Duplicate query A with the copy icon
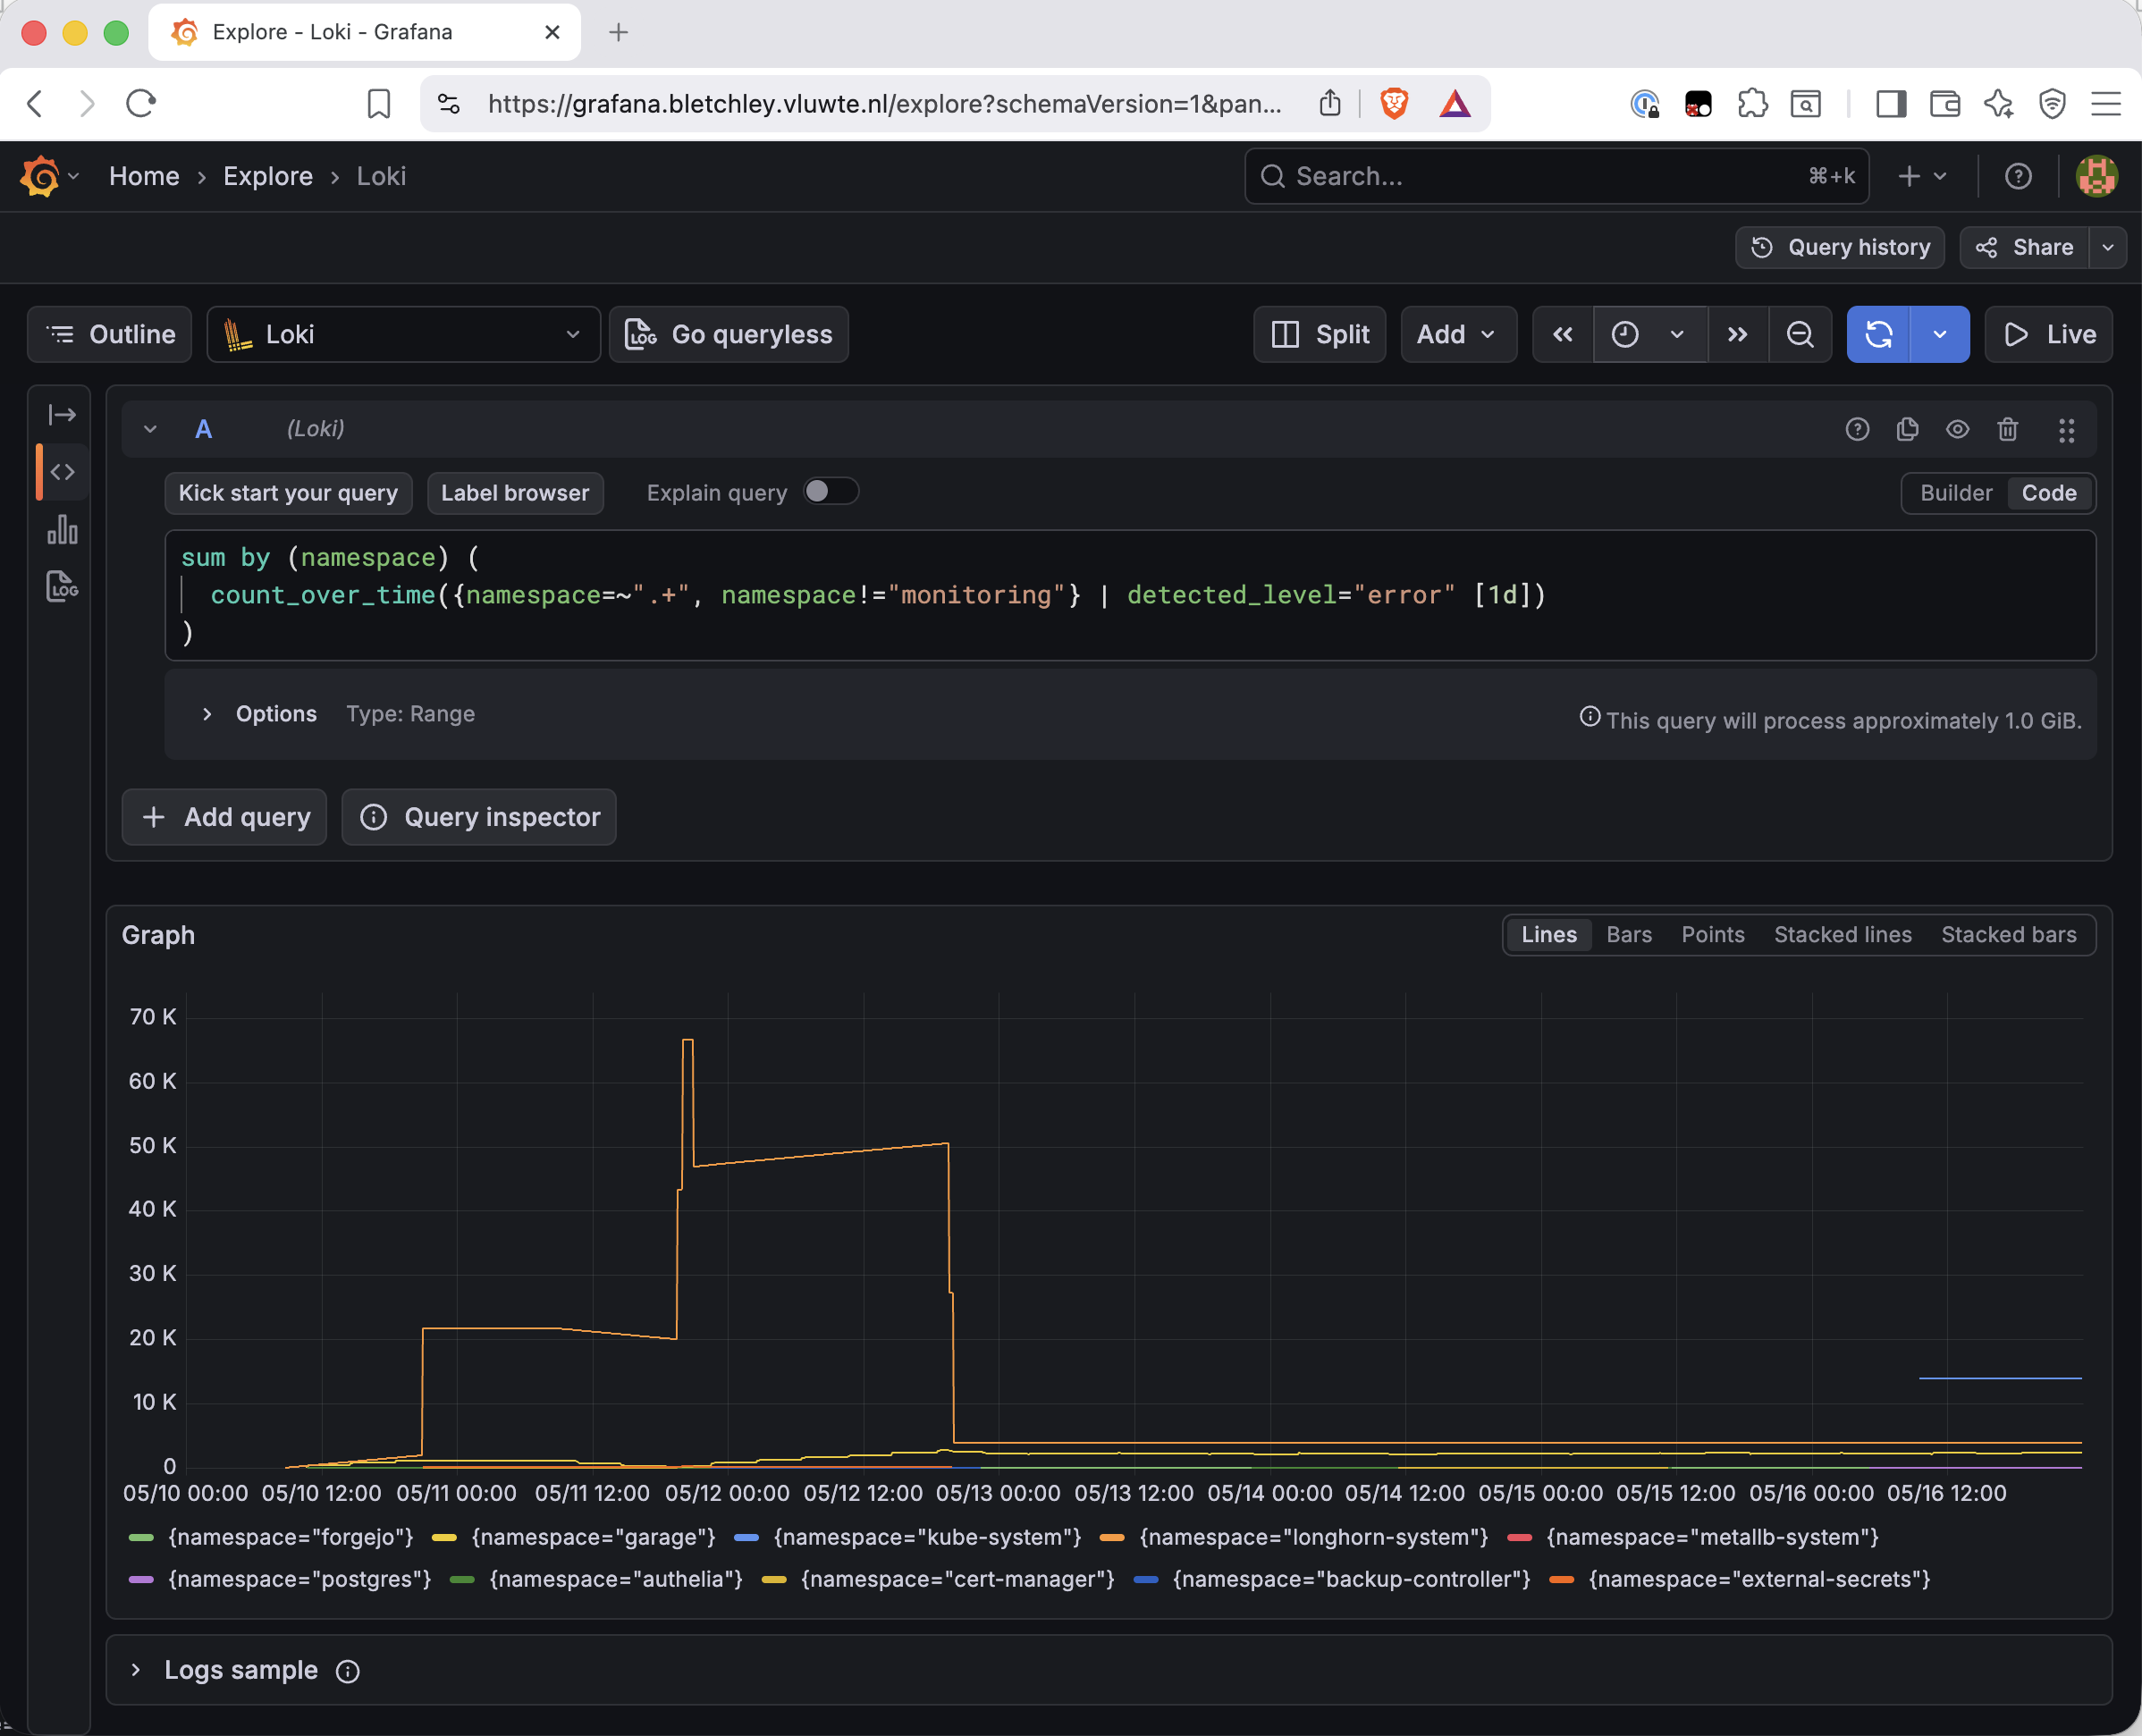The width and height of the screenshot is (2142, 1736). pyautogui.click(x=1907, y=429)
